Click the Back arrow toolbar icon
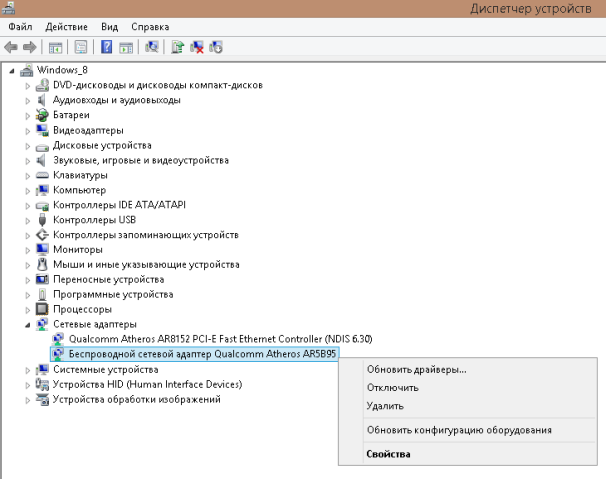 [11, 47]
